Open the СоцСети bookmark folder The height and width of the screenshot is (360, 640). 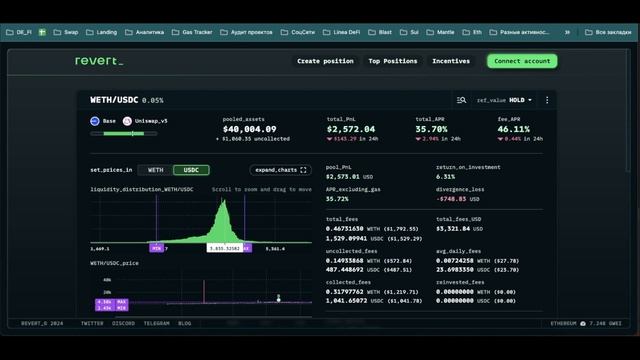click(x=298, y=32)
